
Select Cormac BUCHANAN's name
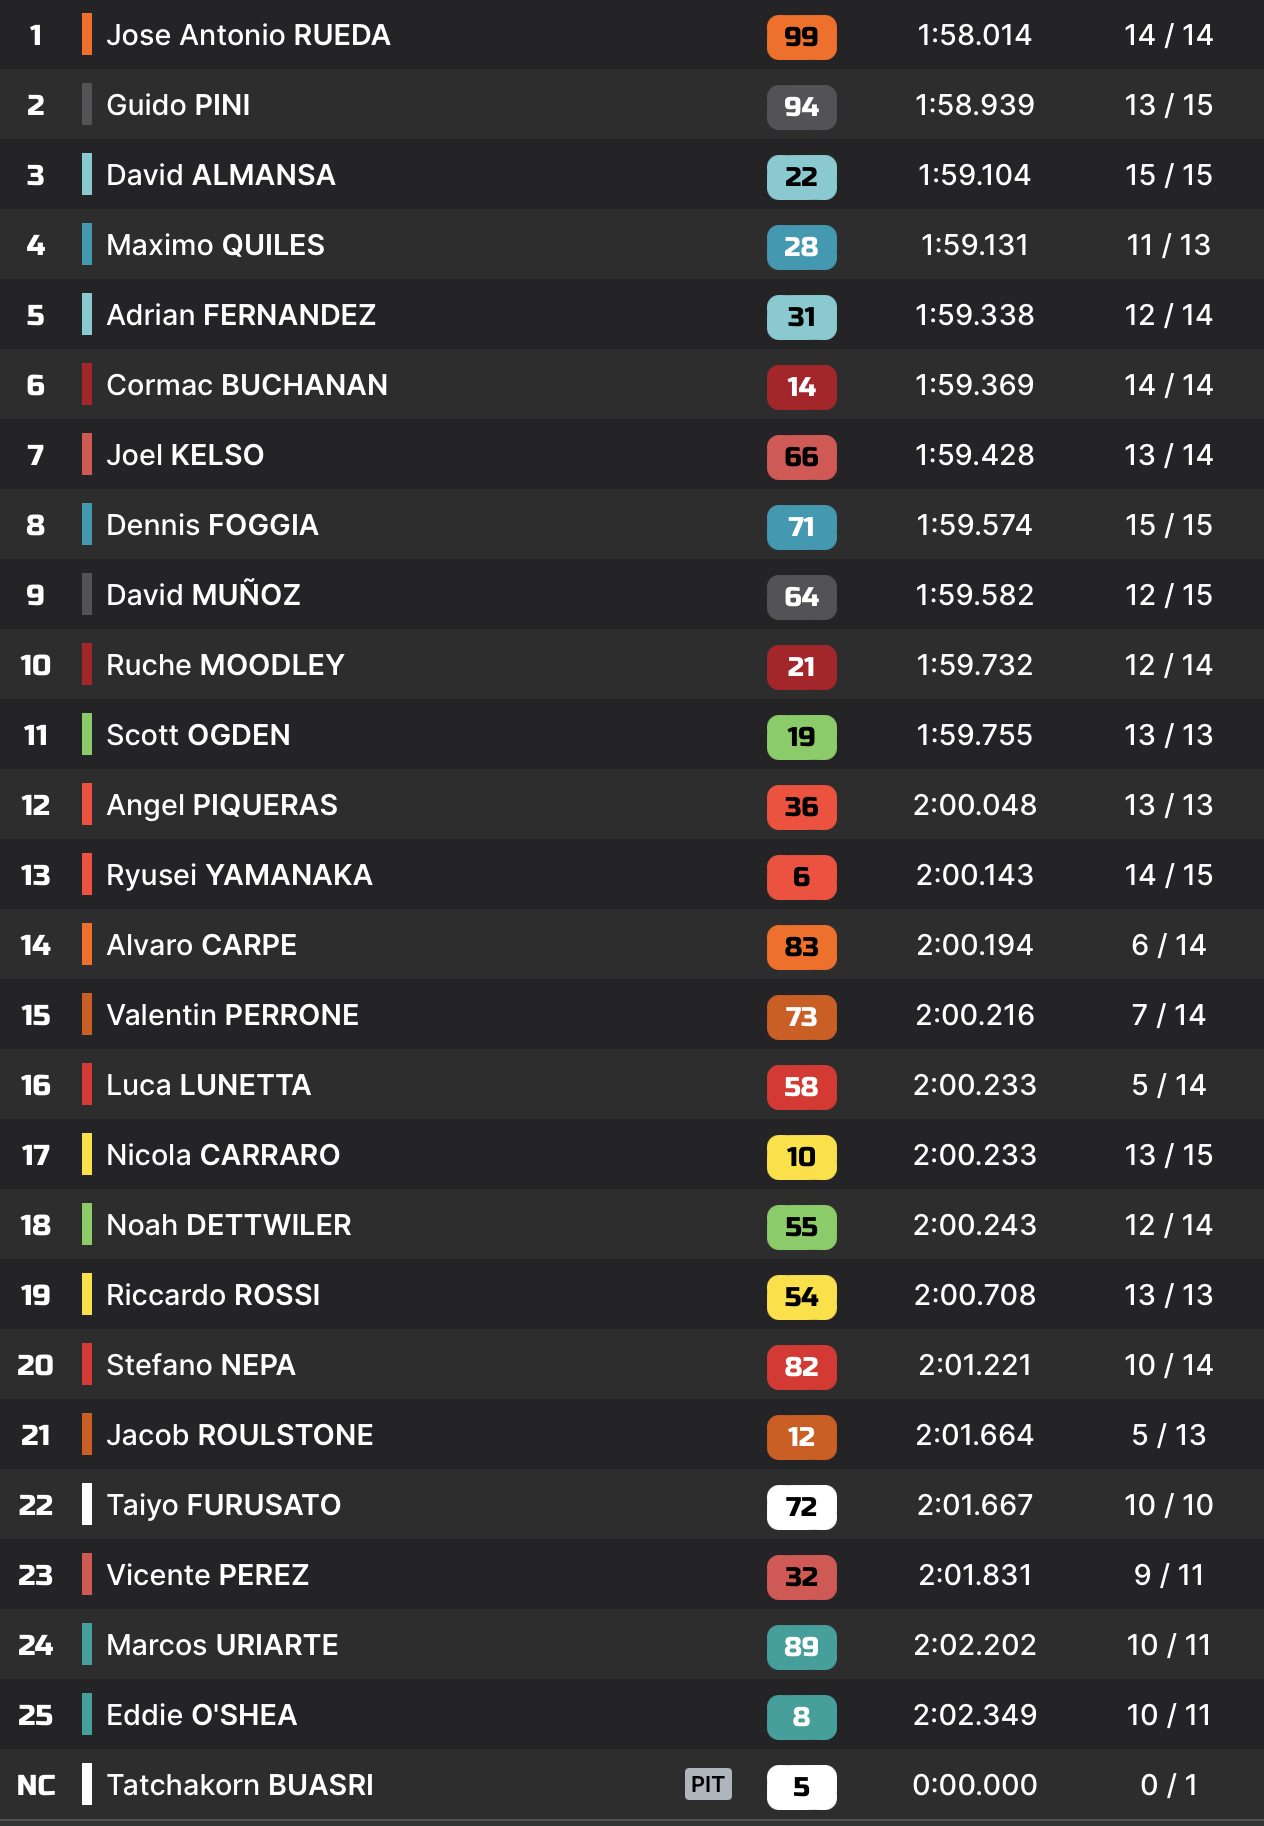(247, 385)
